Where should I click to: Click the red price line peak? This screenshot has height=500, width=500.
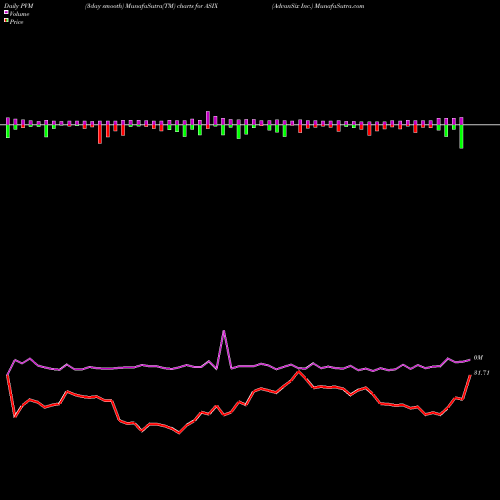(x=299, y=372)
